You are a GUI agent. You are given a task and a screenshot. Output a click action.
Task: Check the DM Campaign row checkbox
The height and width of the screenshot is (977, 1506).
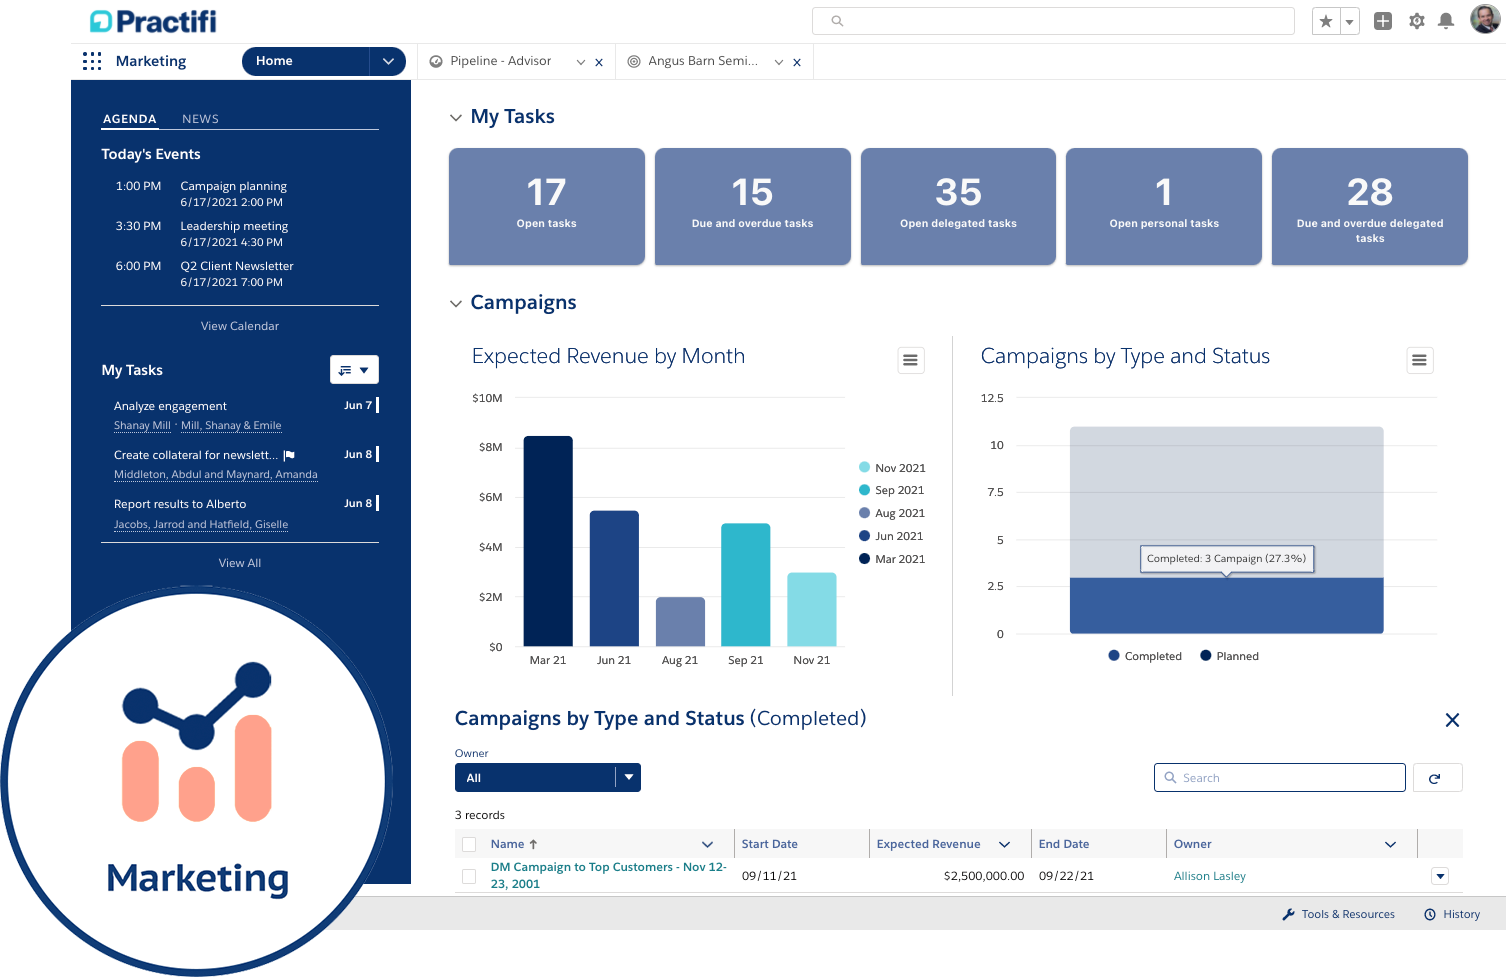tap(468, 875)
